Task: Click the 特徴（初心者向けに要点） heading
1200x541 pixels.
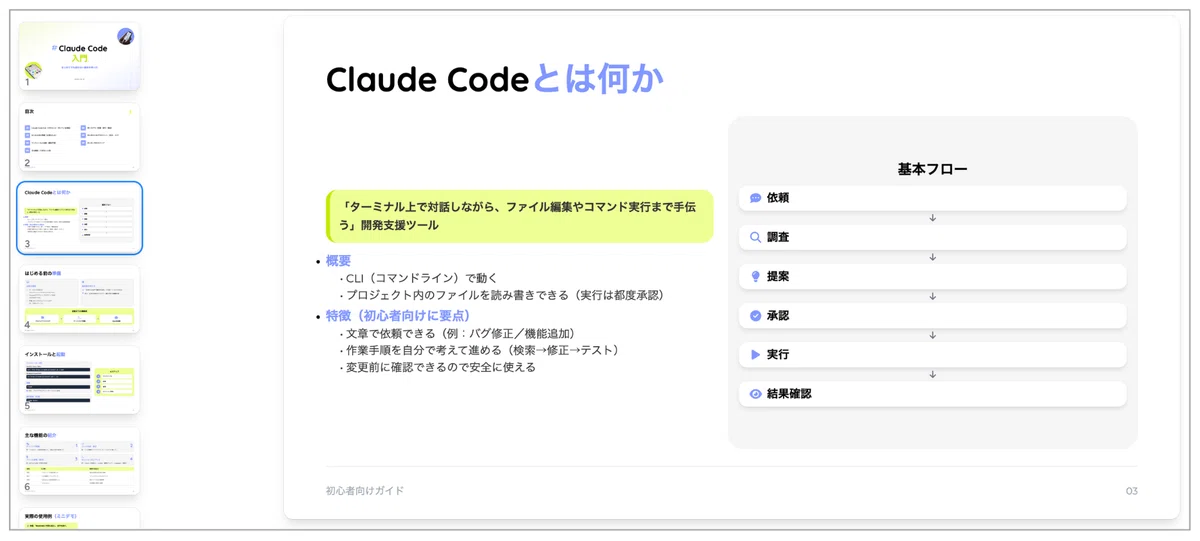Action: point(398,315)
